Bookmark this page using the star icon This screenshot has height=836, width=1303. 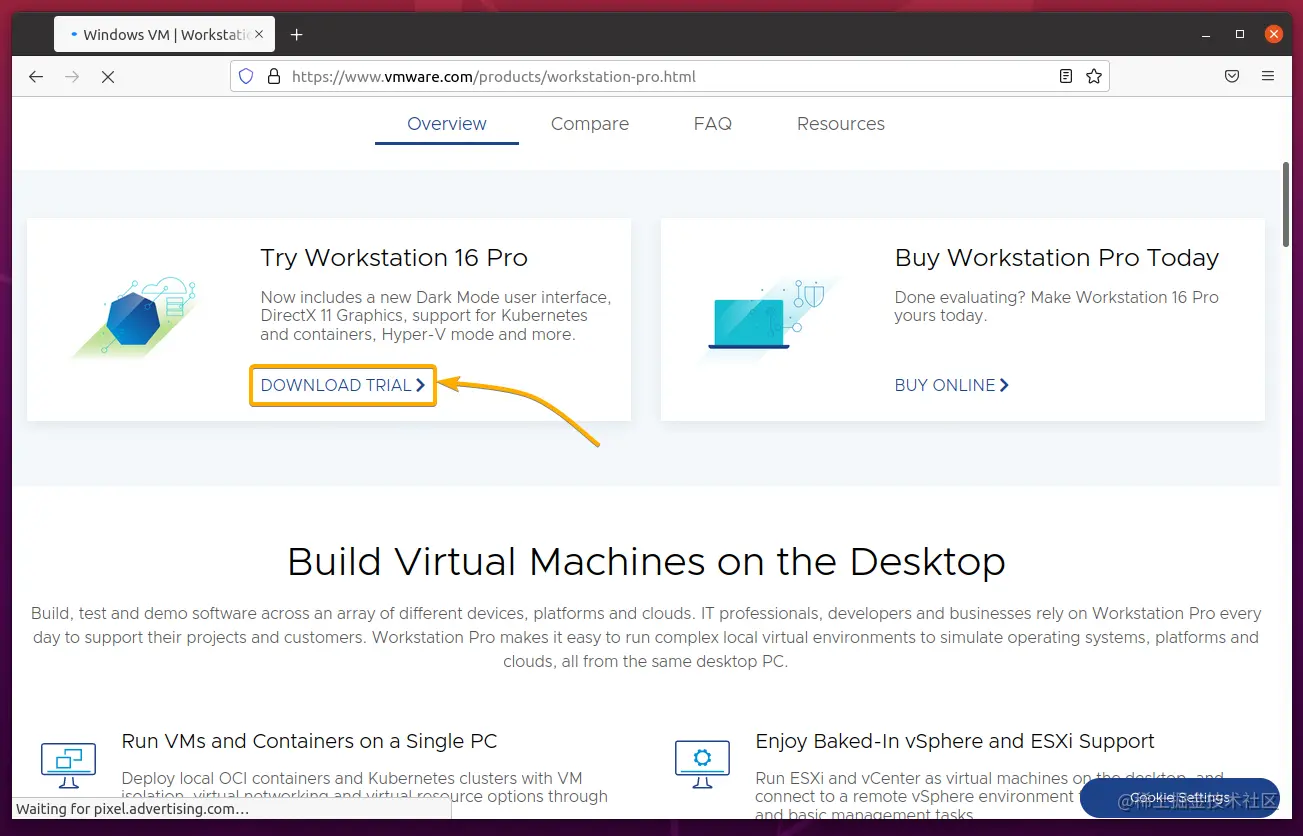(x=1093, y=76)
